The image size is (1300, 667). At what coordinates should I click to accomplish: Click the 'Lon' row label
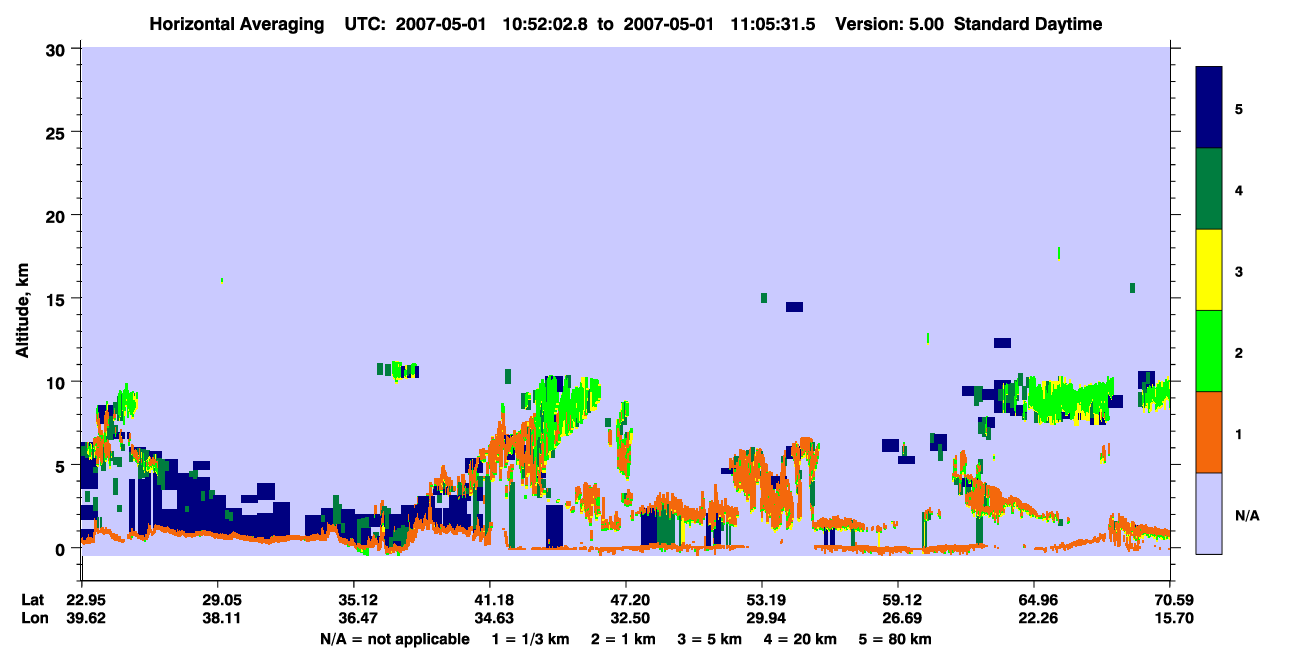34,619
